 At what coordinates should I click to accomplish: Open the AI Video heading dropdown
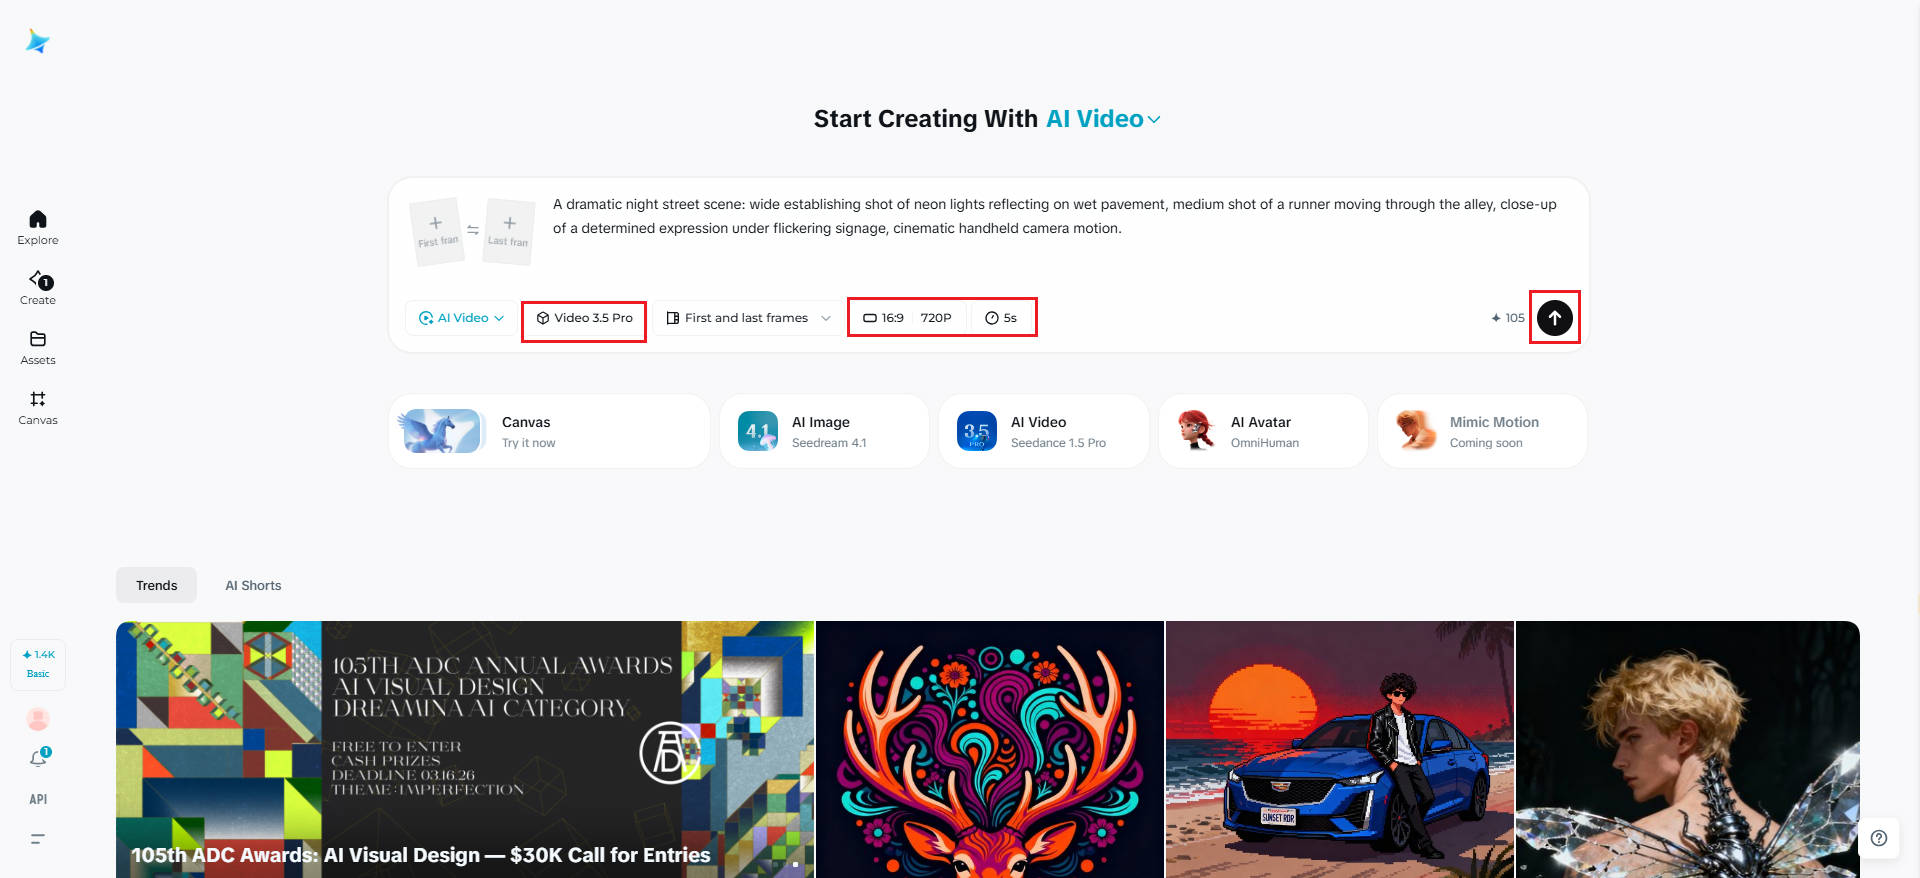(x=1103, y=119)
